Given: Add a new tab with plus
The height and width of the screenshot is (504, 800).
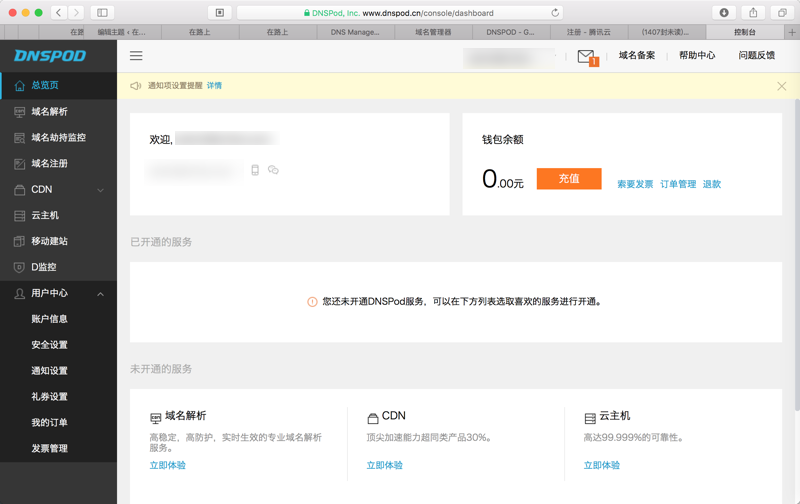Looking at the screenshot, I should pos(792,32).
